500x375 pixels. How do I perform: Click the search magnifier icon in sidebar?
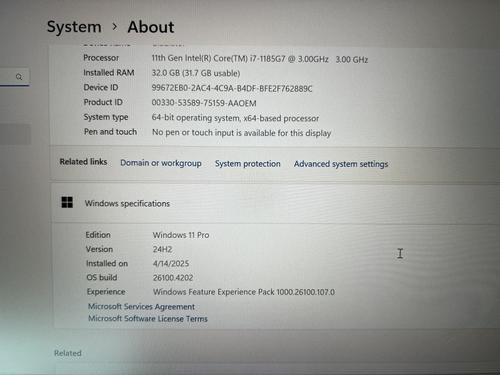[19, 77]
